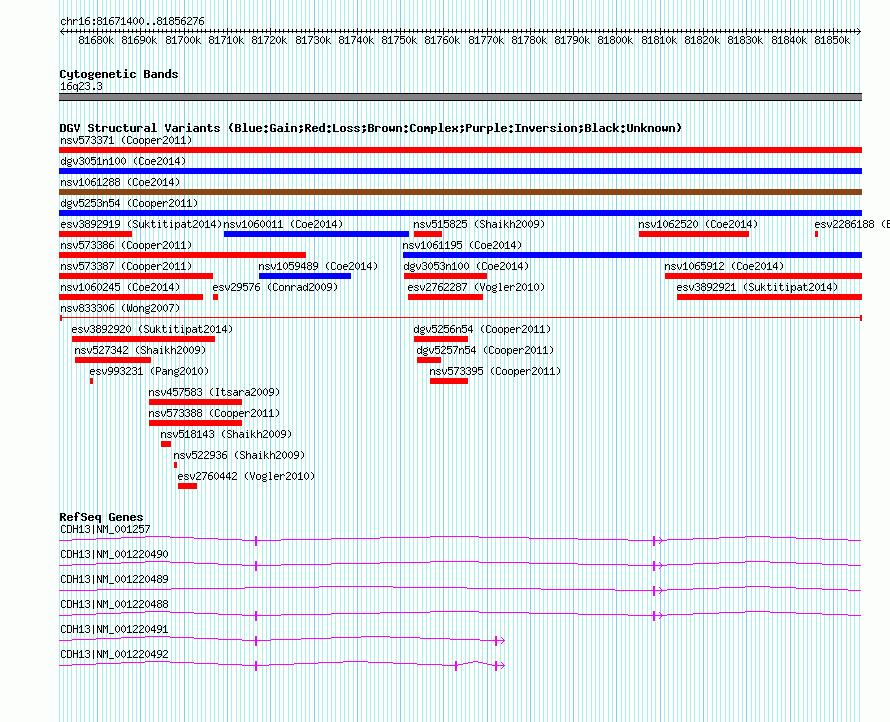
Task: Open the esv993231 (Pang2010) variant label
Action: 149,371
